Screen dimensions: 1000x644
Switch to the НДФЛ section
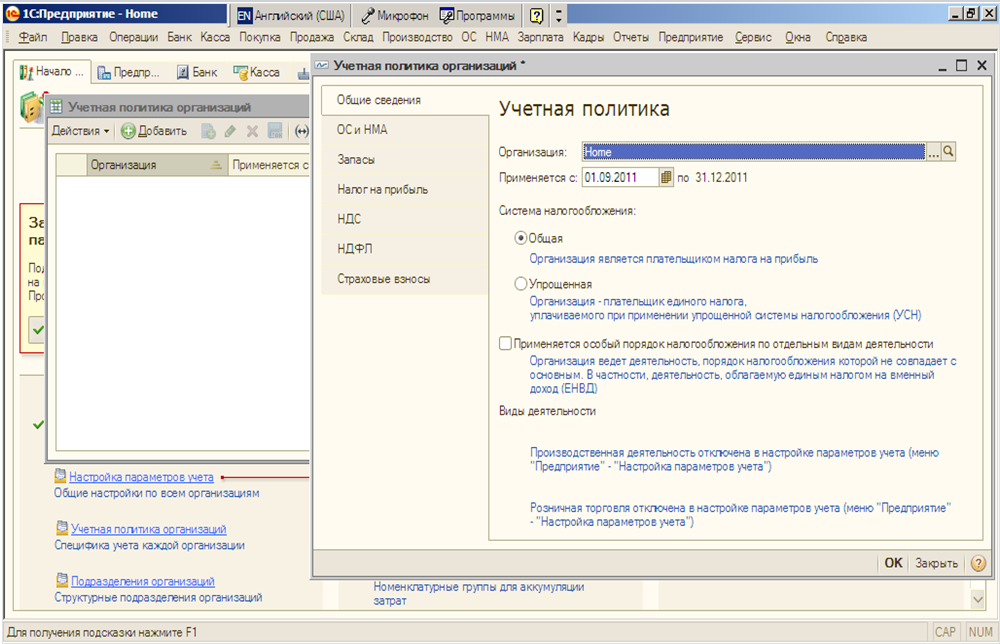coord(405,249)
